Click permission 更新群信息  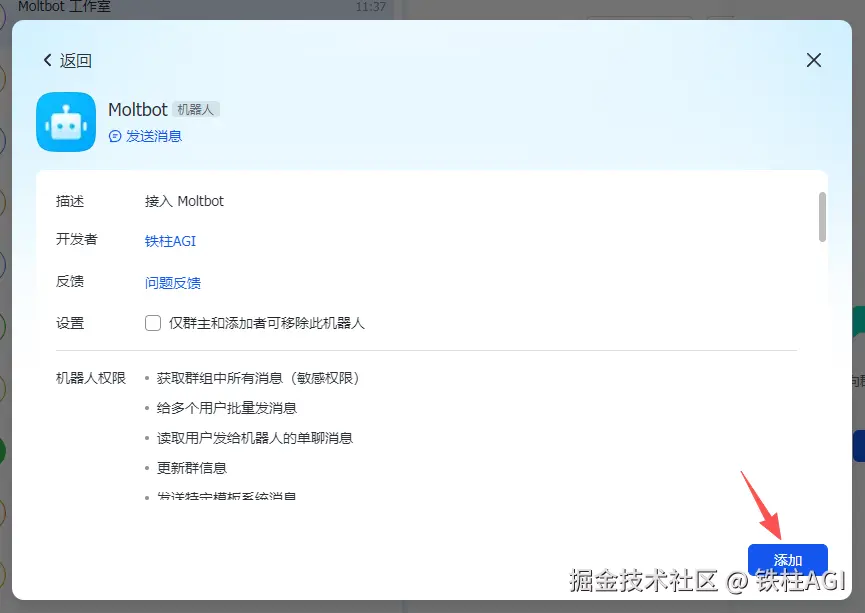pyautogui.click(x=192, y=468)
